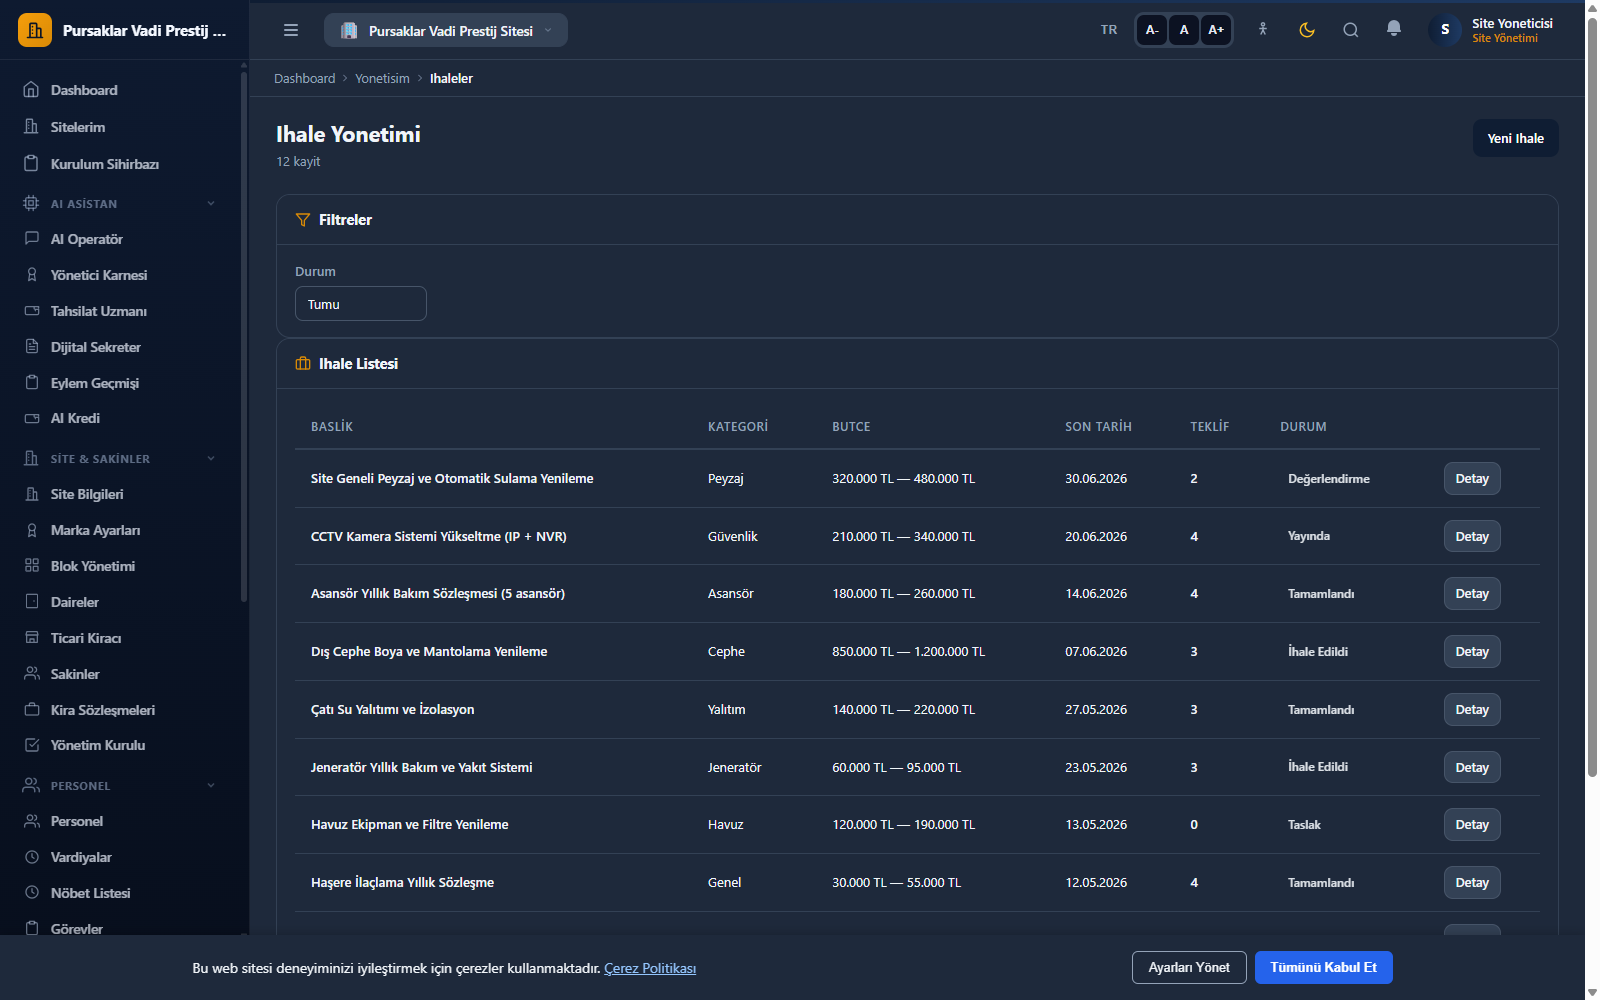Navigate to Yonetisim breadcrumb
The image size is (1600, 1000).
click(x=382, y=78)
